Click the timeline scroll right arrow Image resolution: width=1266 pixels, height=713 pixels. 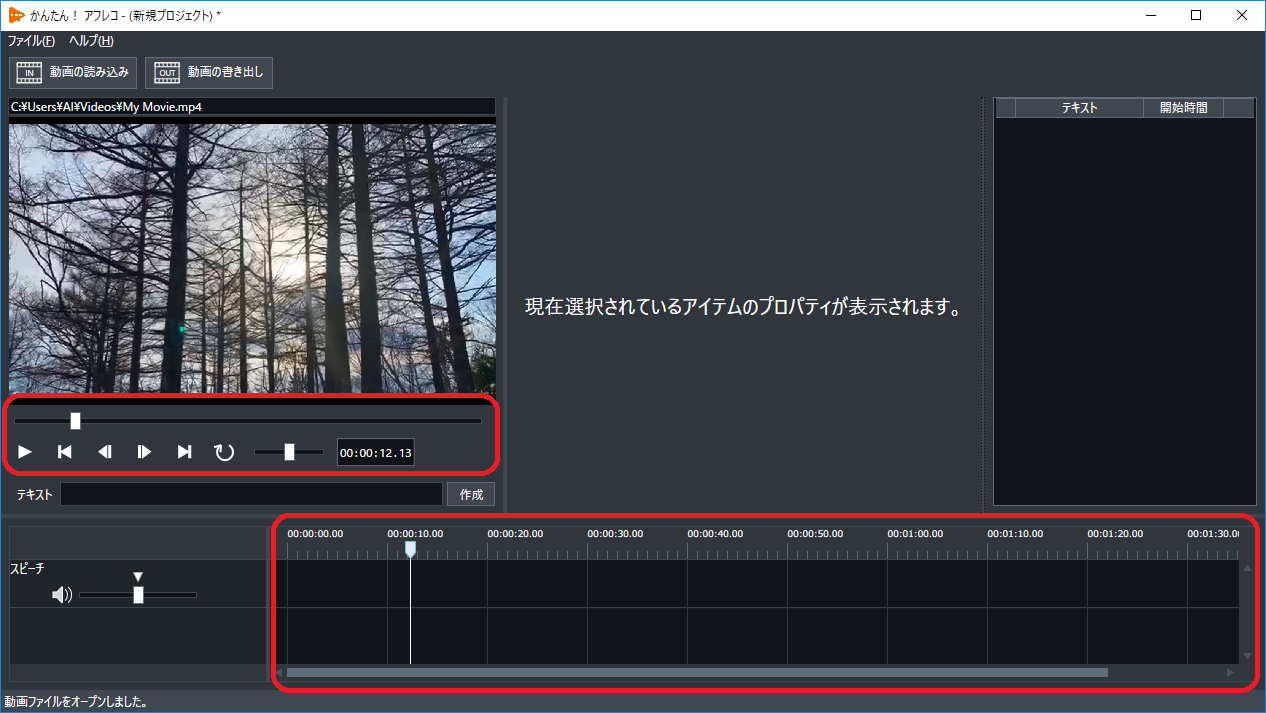(x=1231, y=672)
